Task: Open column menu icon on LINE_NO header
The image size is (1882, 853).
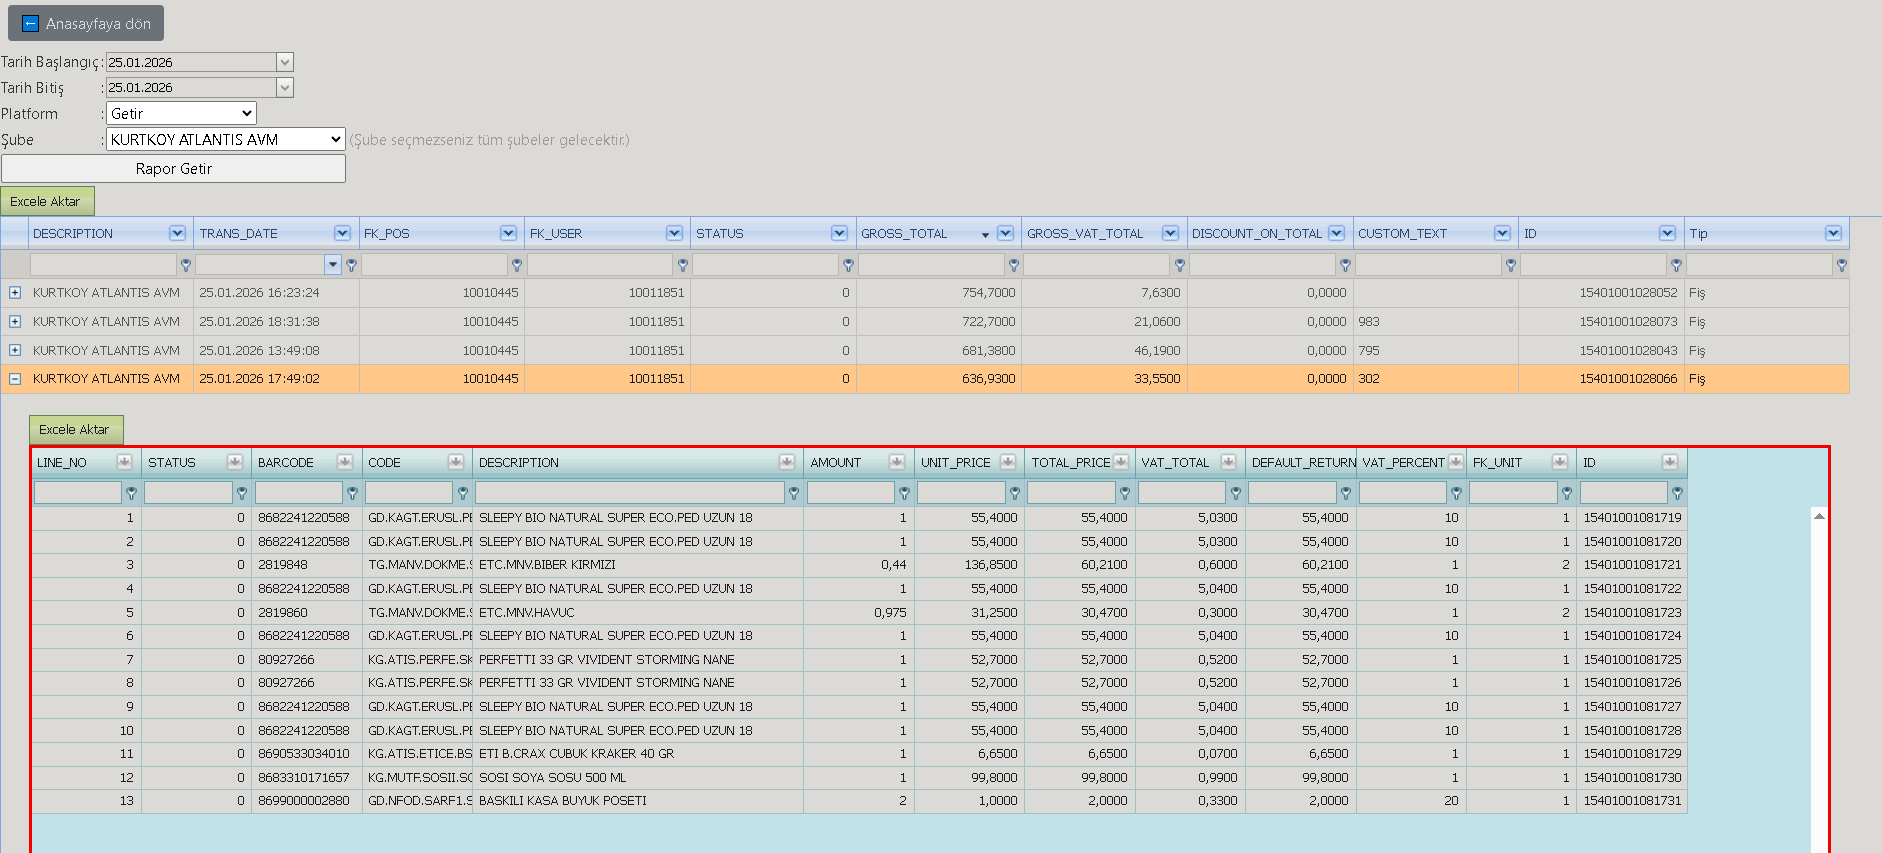Action: [x=124, y=462]
